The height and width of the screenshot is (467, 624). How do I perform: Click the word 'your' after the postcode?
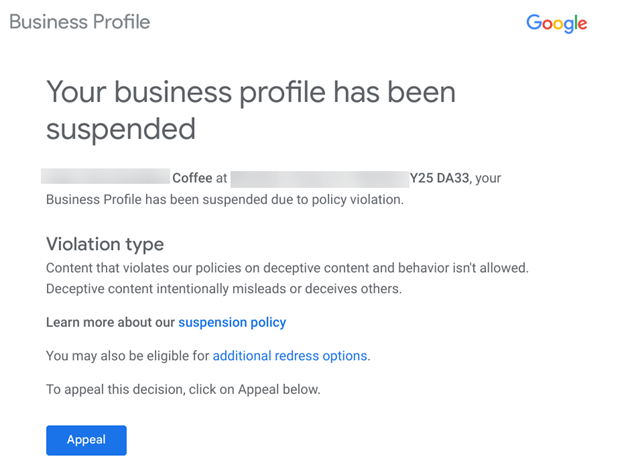pyautogui.click(x=490, y=178)
